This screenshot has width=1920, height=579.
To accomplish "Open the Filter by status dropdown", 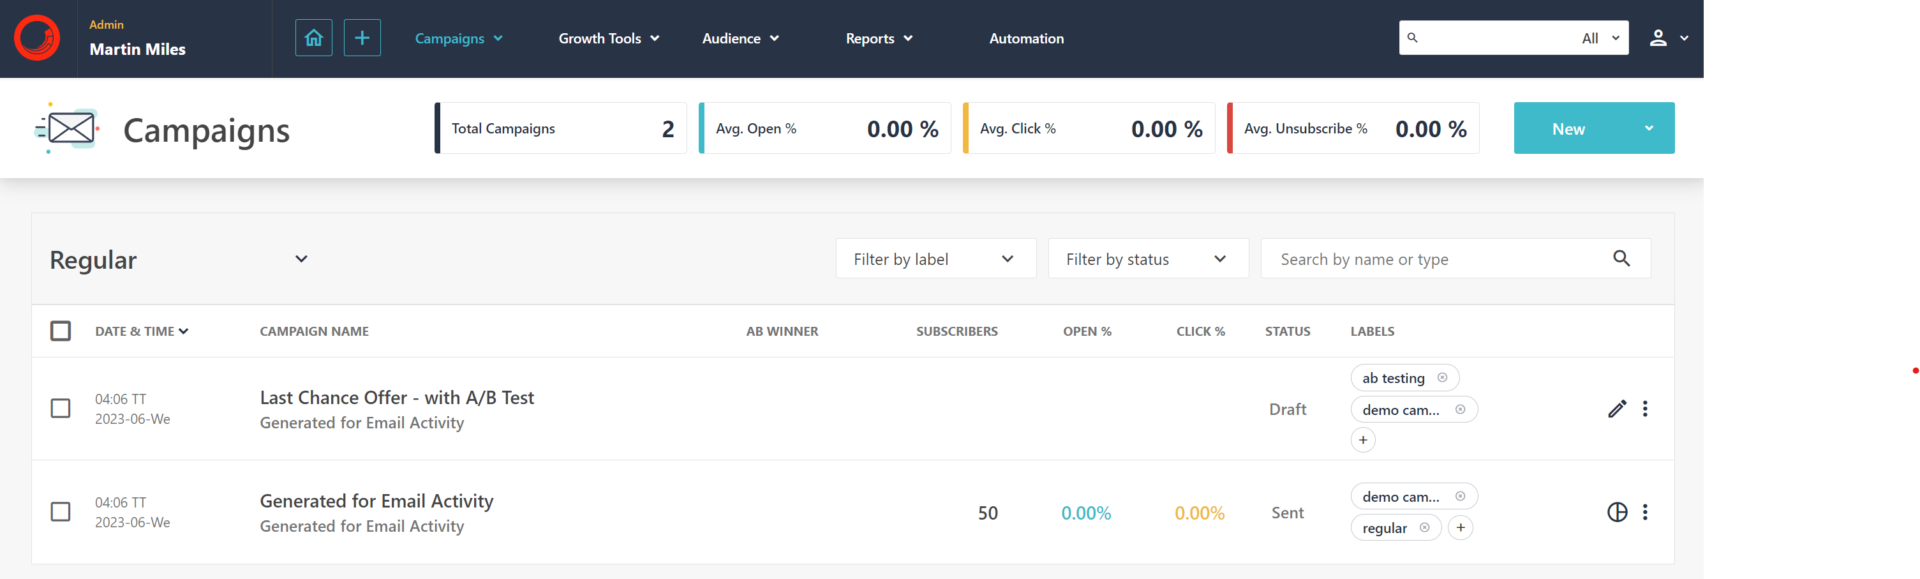I will coord(1147,259).
